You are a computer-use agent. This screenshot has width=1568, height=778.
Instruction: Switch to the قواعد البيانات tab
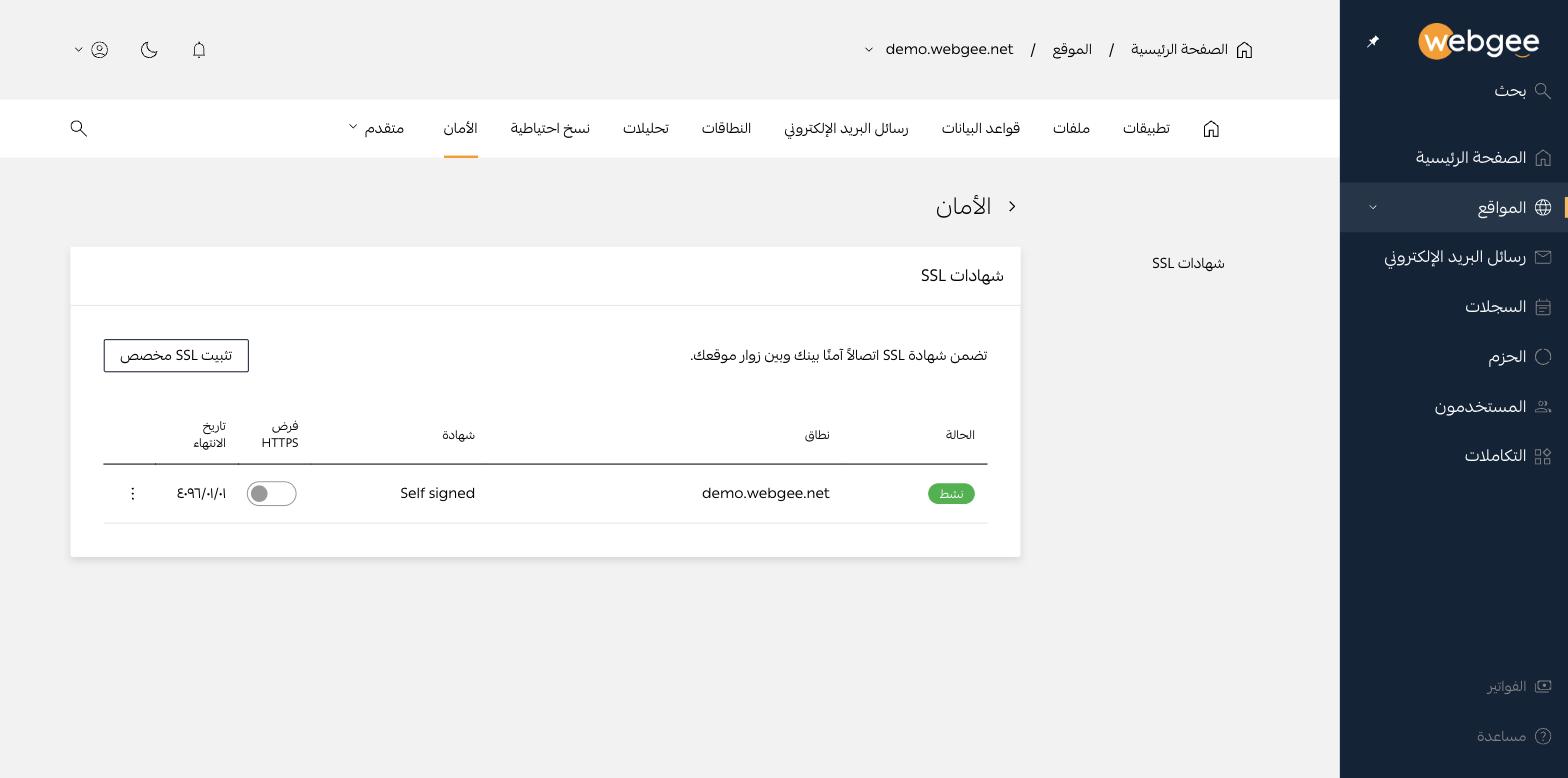[x=980, y=129]
